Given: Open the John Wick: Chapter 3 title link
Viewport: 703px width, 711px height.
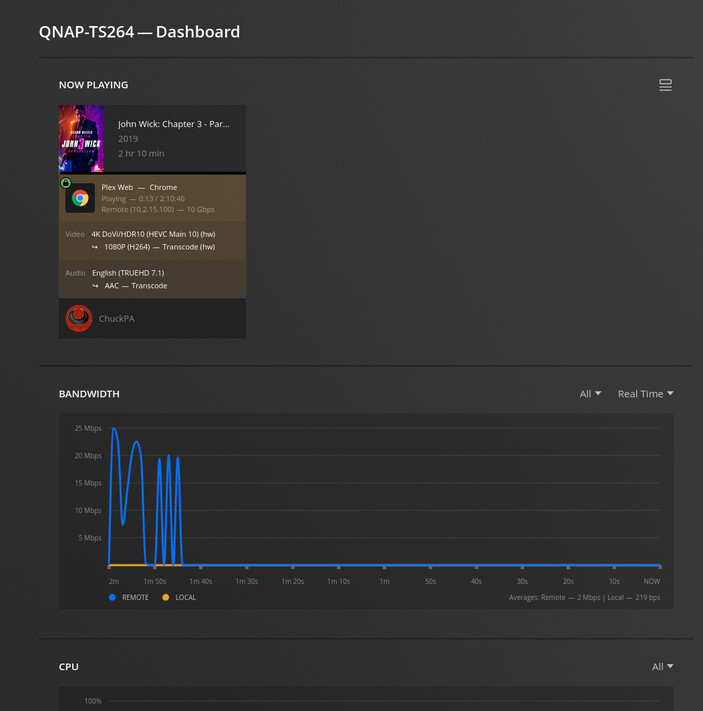Looking at the screenshot, I should pyautogui.click(x=174, y=124).
